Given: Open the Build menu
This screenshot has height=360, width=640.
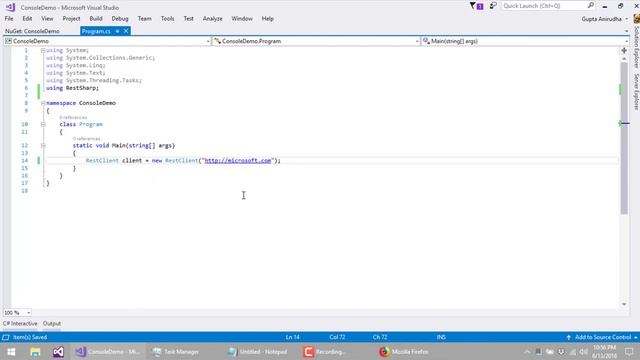Looking at the screenshot, I should tap(96, 19).
